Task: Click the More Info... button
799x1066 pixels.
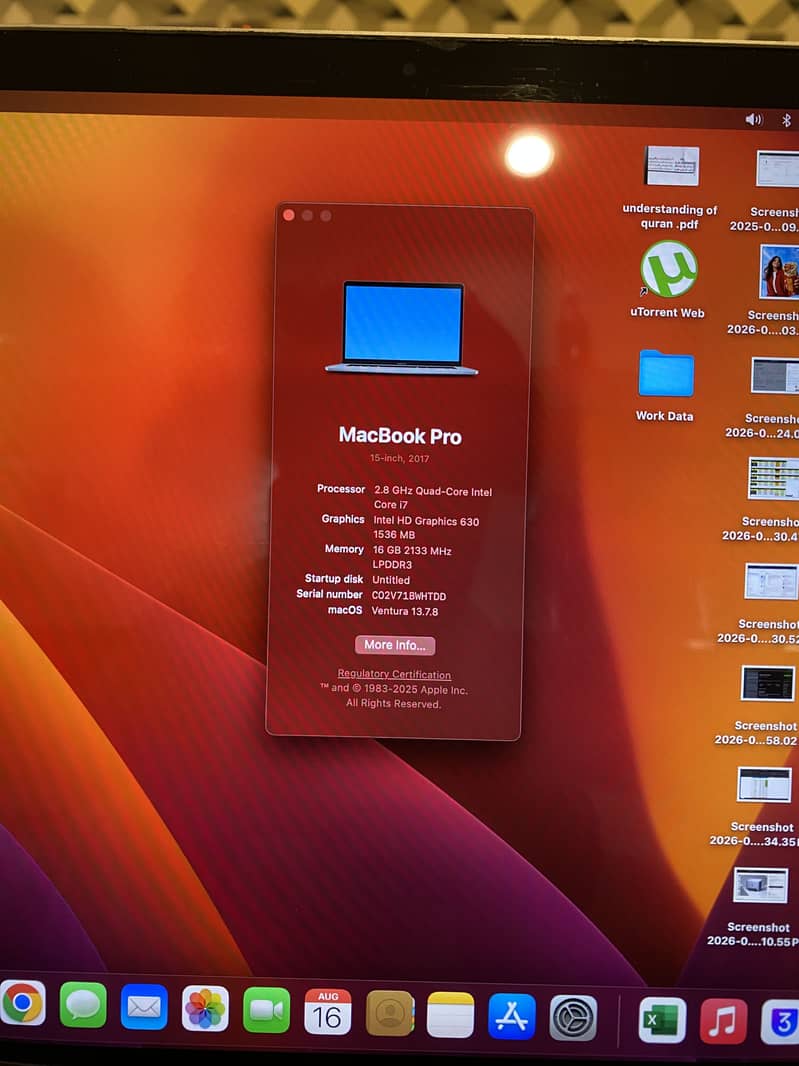Action: pos(395,645)
